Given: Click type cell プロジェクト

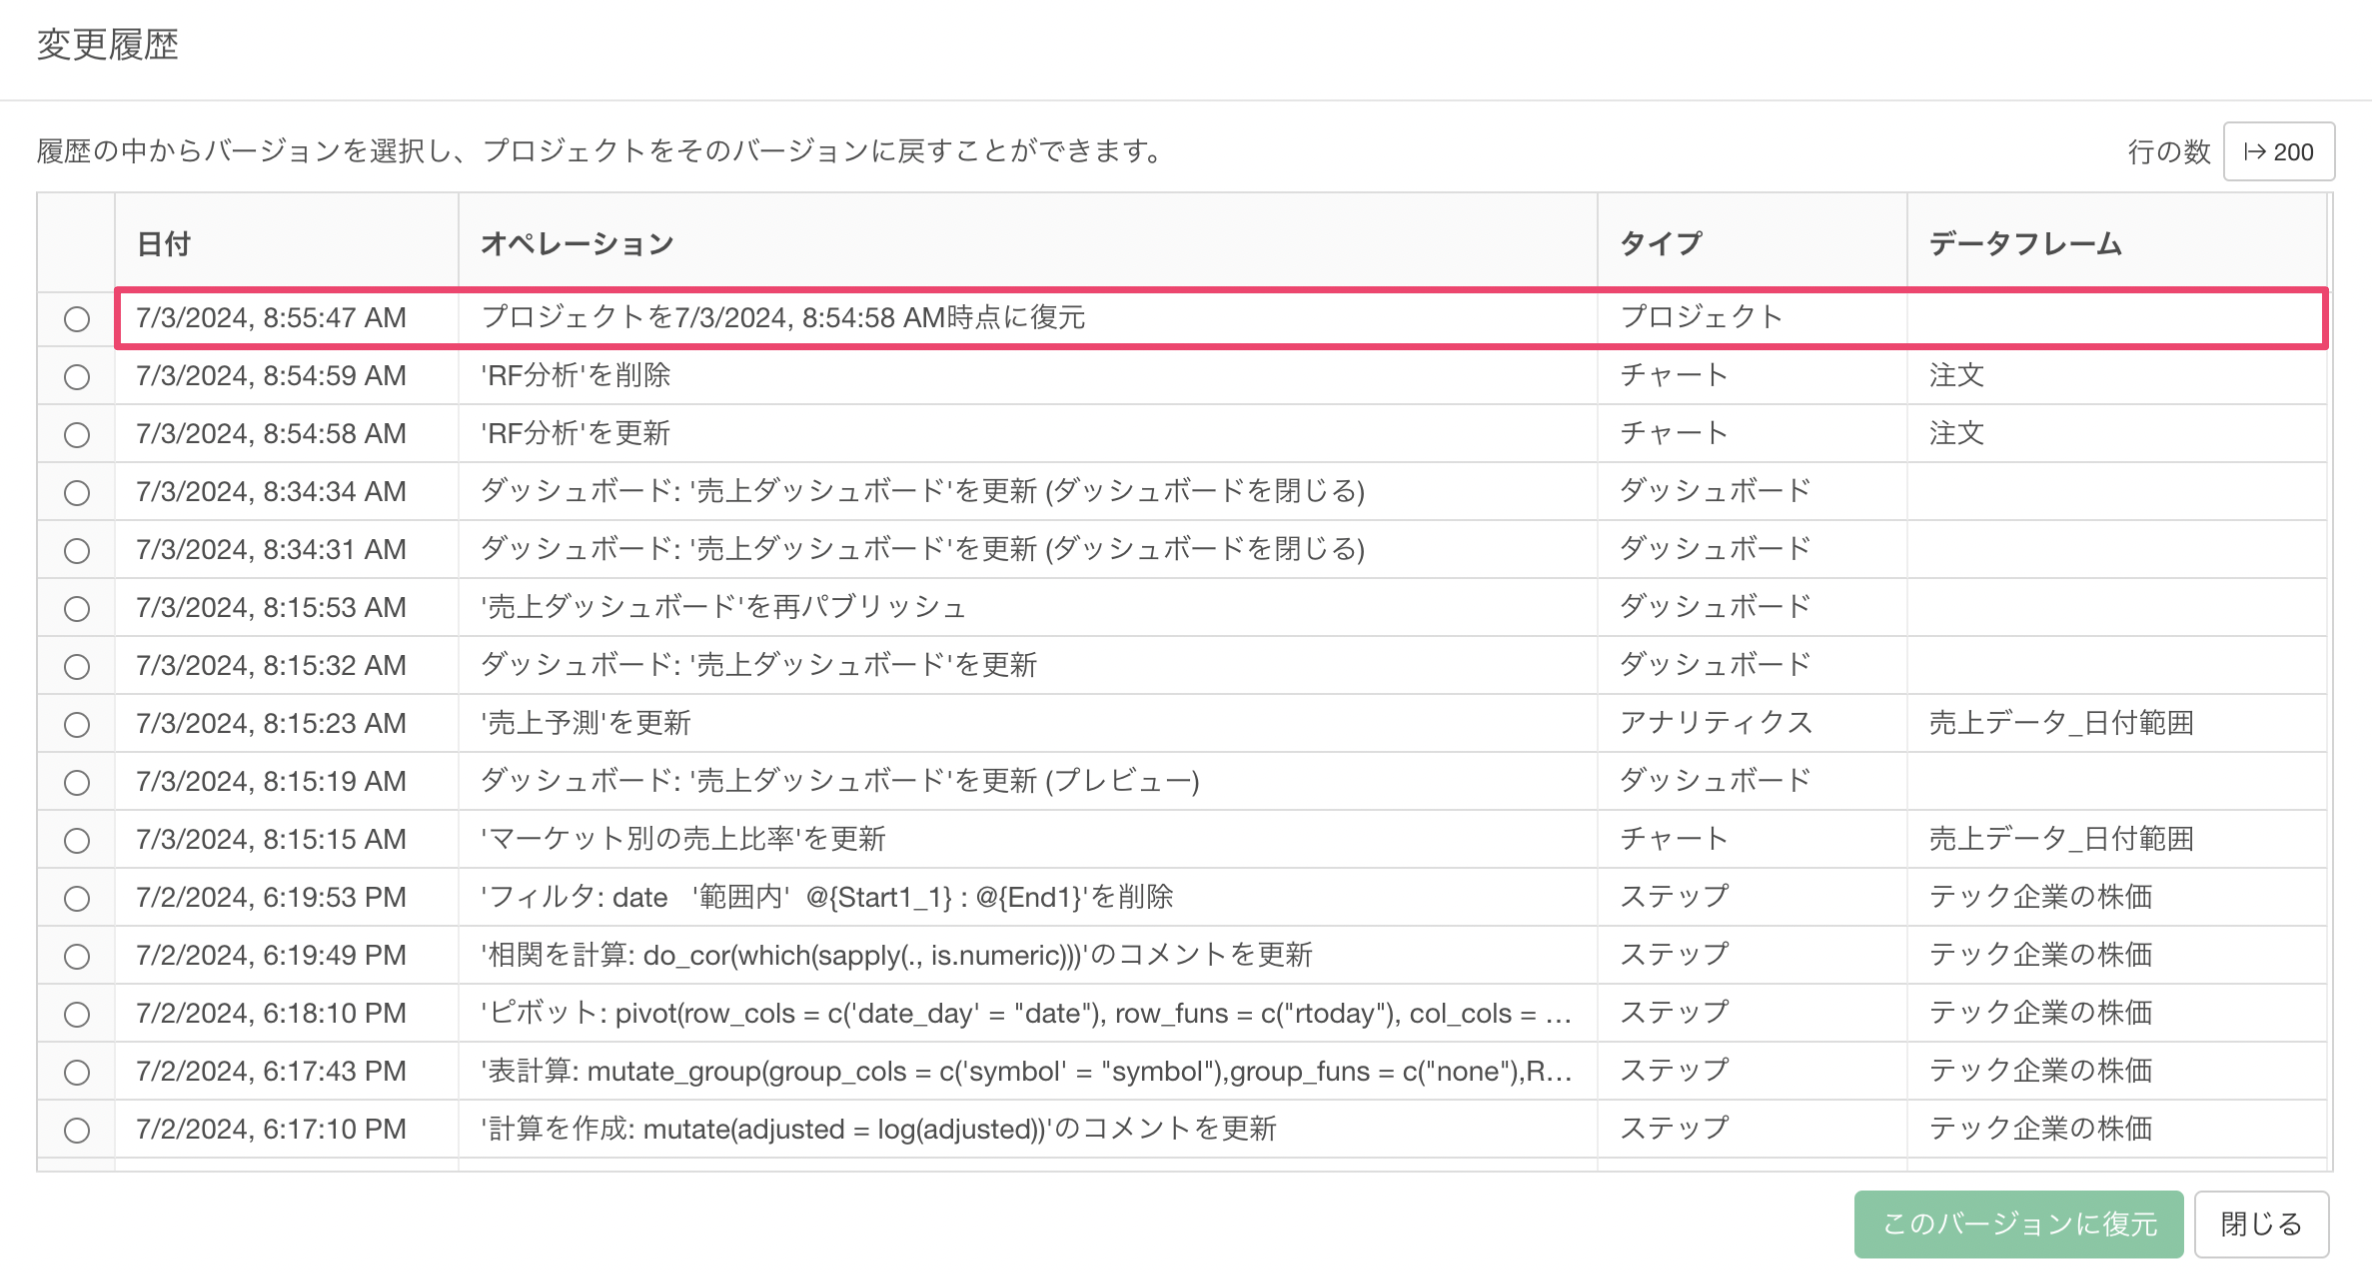Looking at the screenshot, I should [1701, 318].
